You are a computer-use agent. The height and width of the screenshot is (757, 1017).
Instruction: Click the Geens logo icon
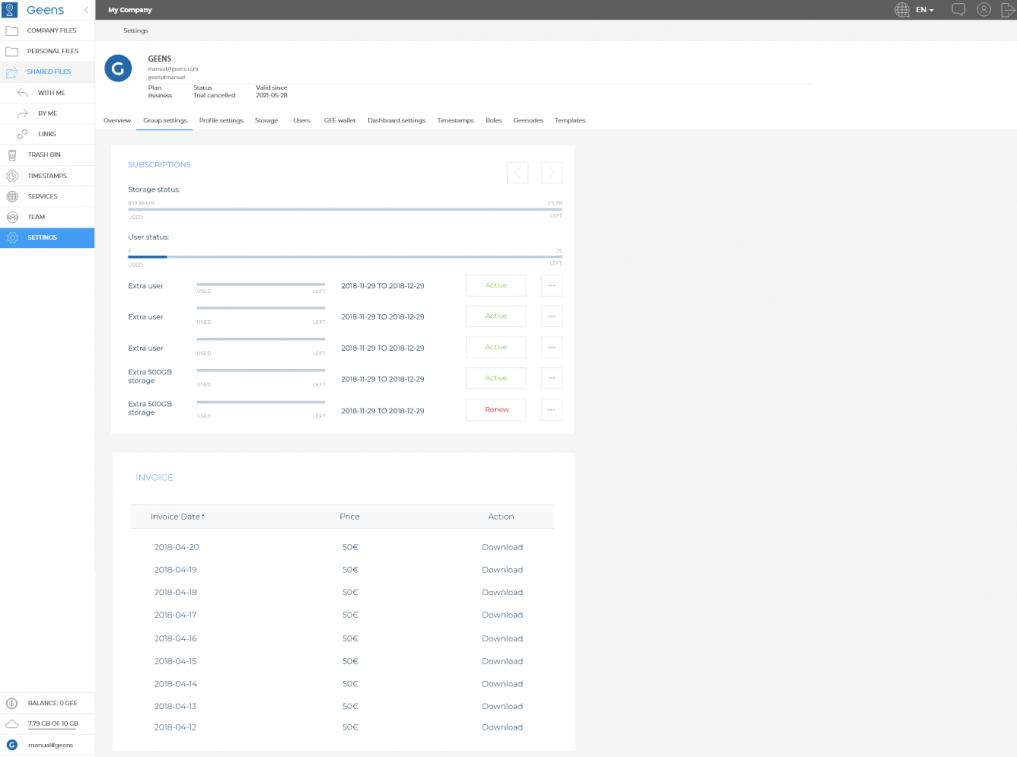click(10, 10)
